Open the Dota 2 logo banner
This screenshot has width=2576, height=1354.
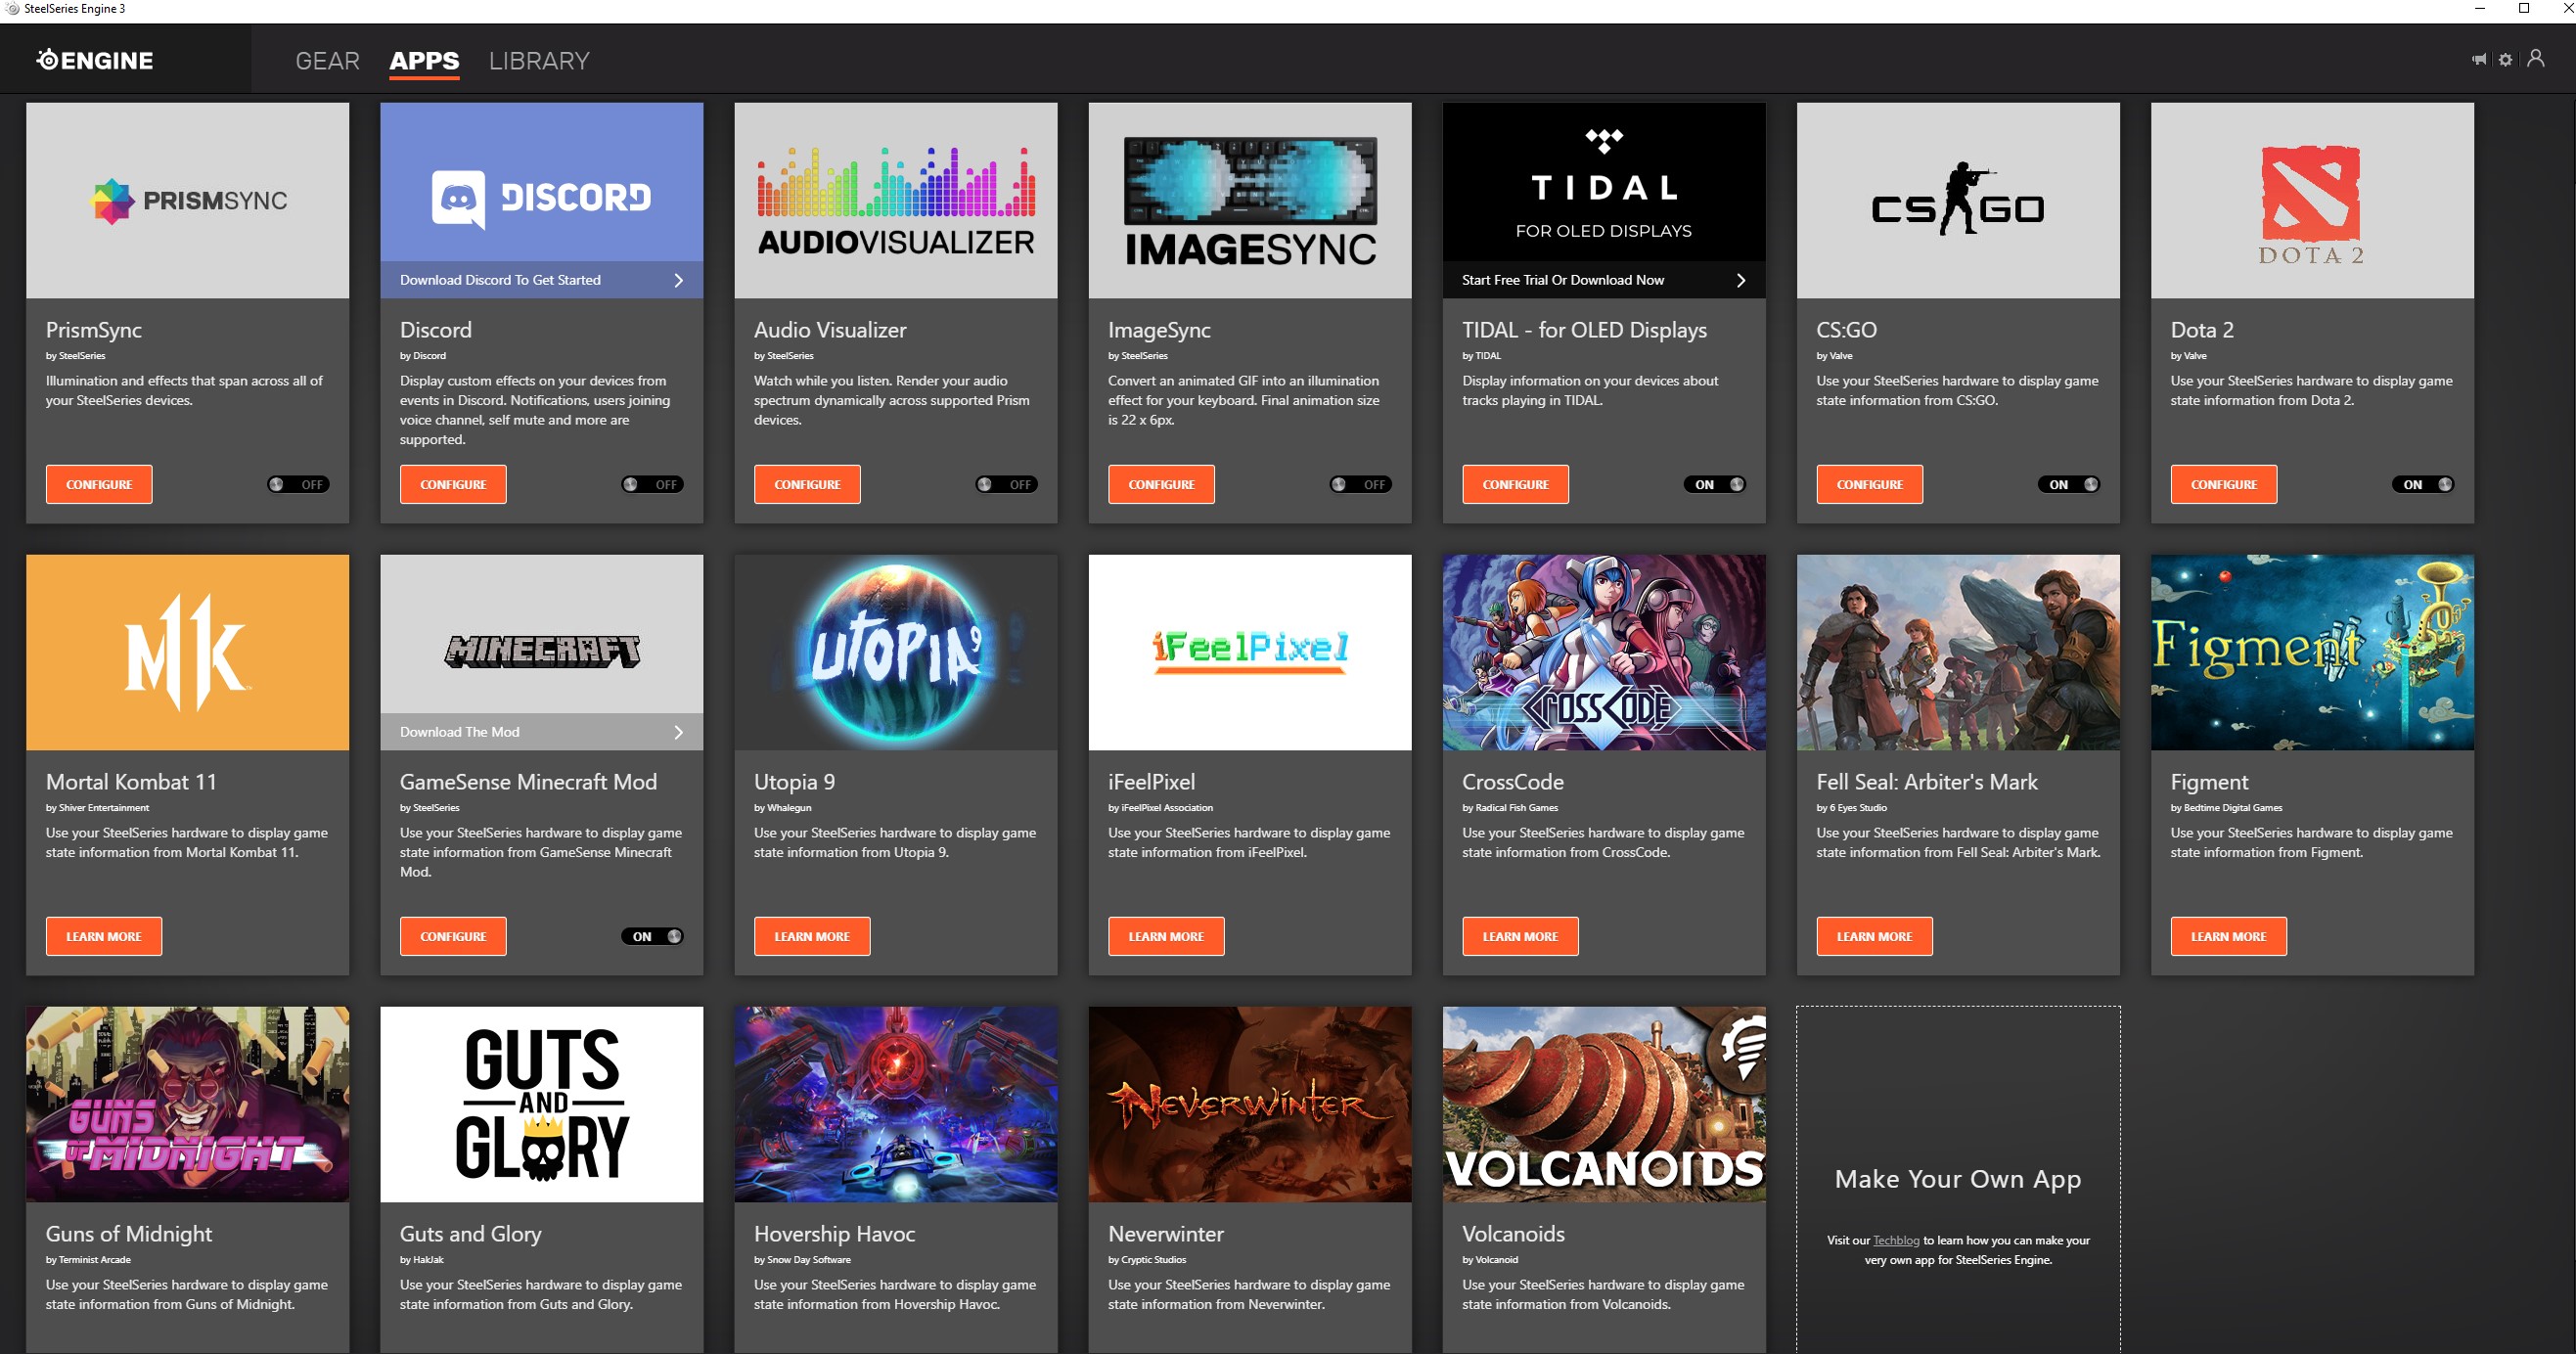[x=2311, y=200]
